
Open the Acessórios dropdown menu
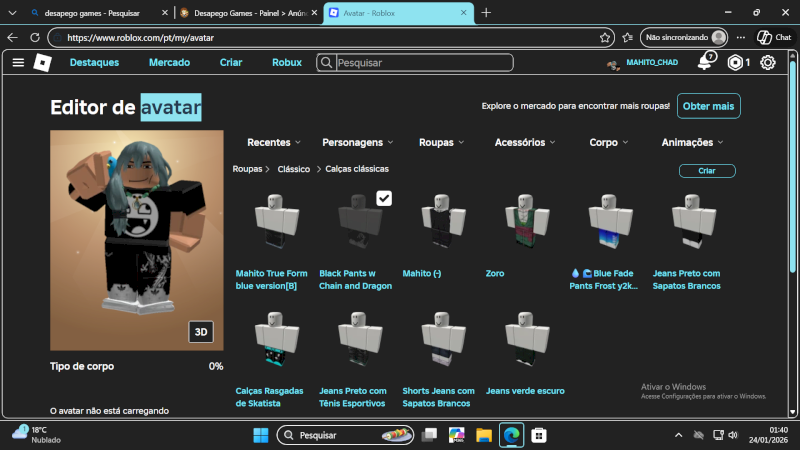click(525, 142)
